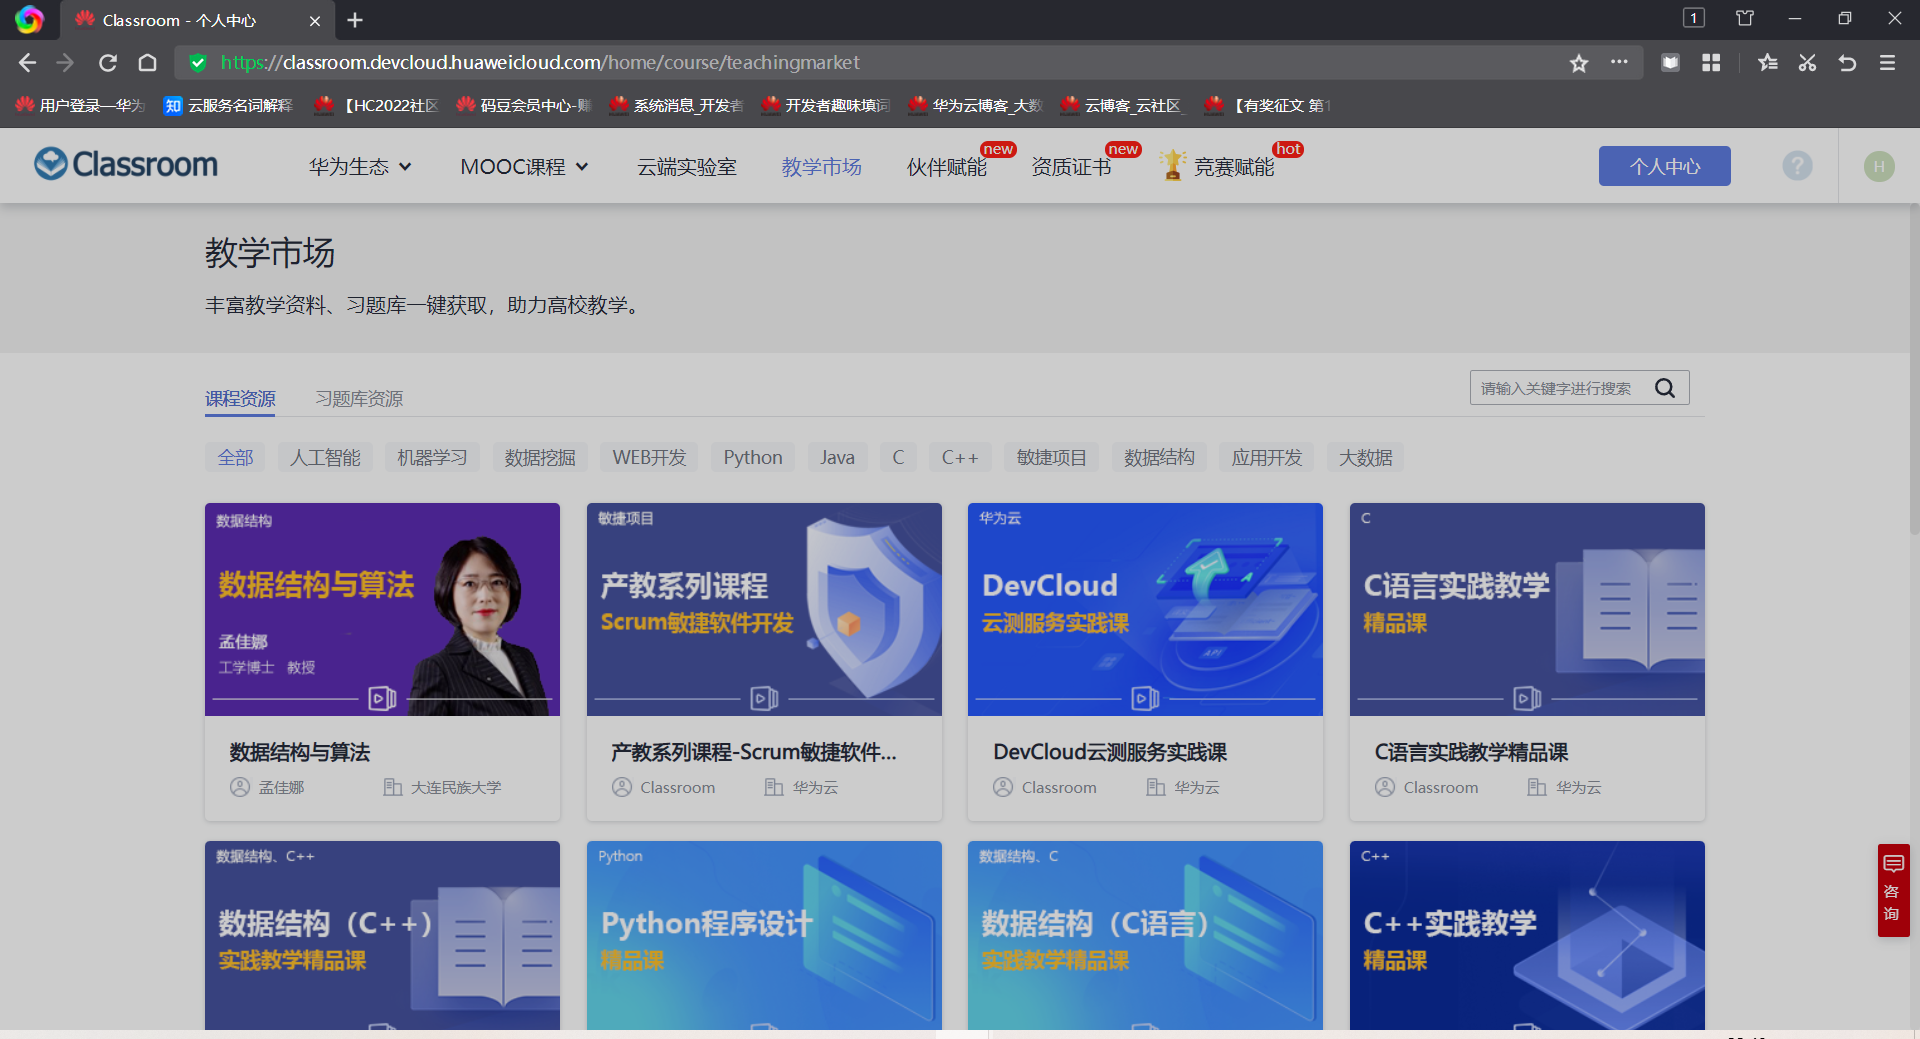Click the tab count indicator icon
Image resolution: width=1920 pixels, height=1039 pixels.
[1694, 18]
